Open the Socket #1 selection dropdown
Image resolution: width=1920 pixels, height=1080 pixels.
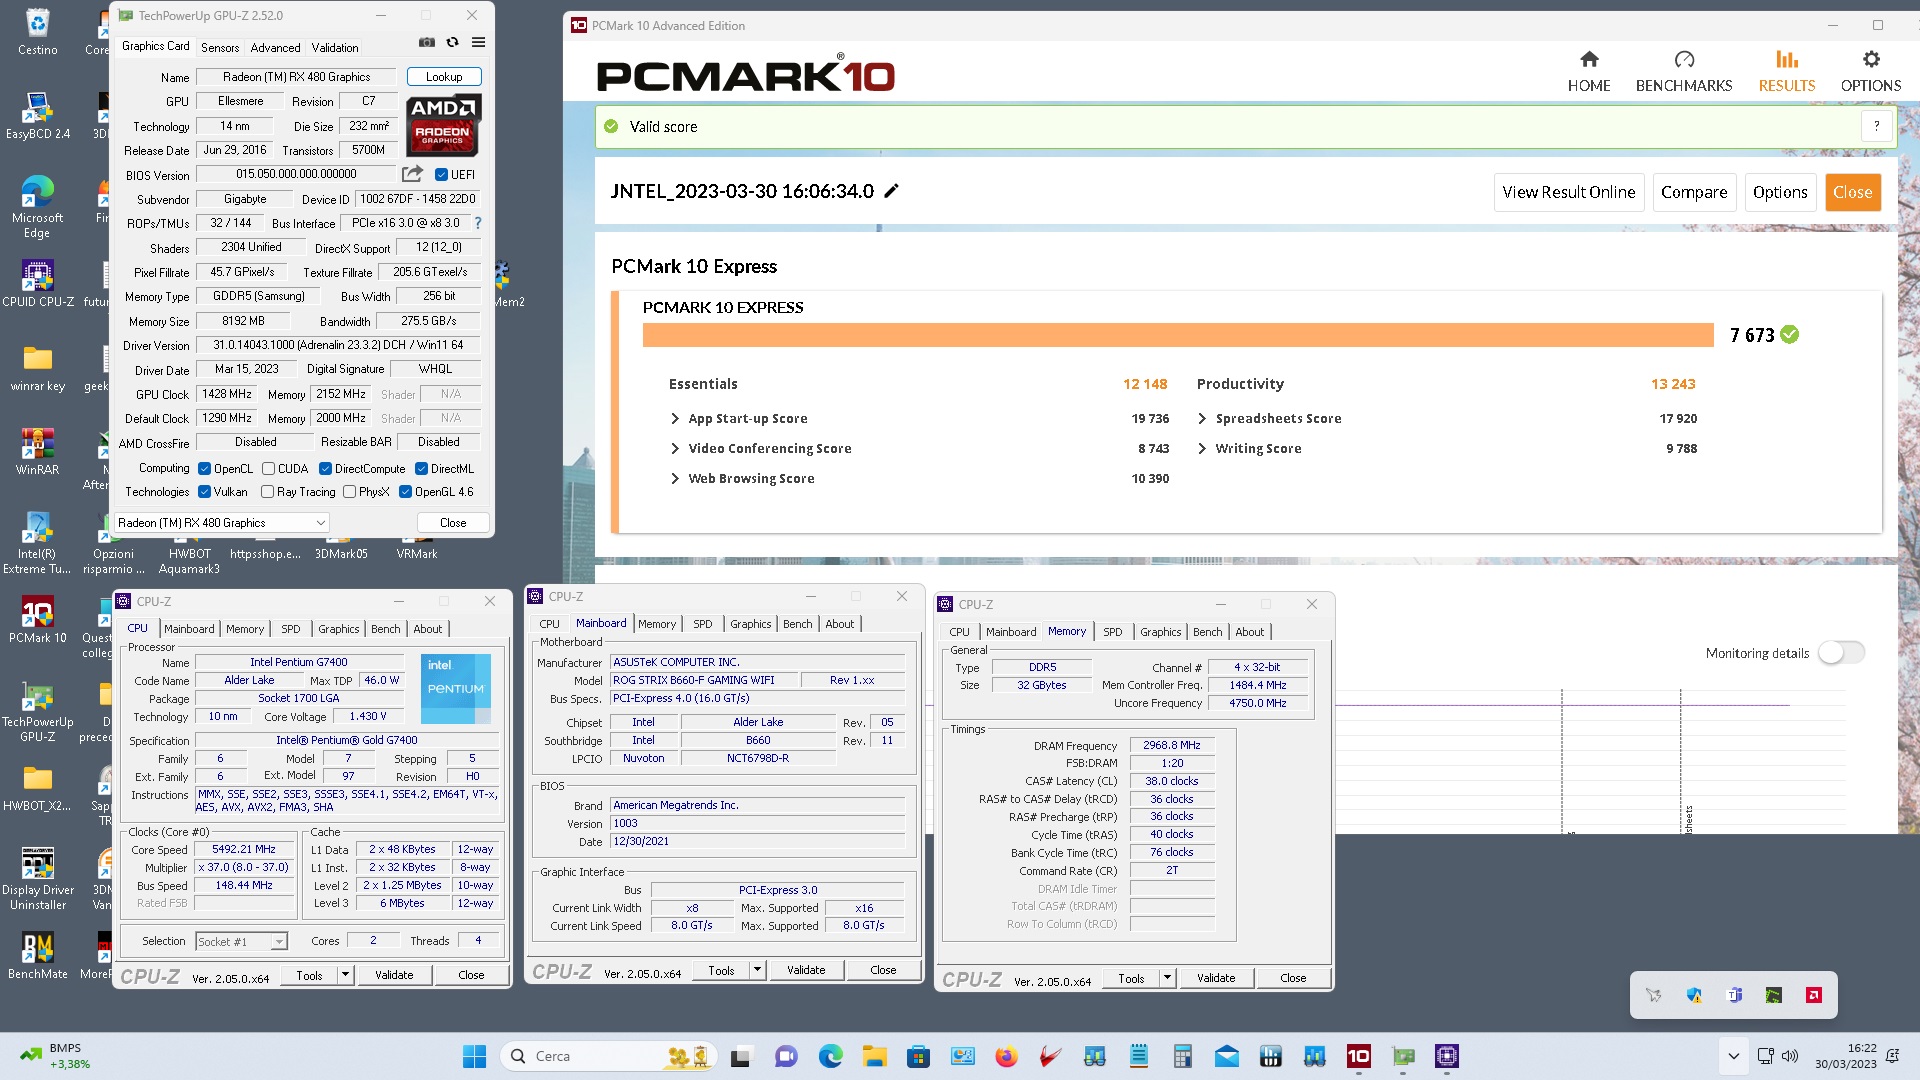(x=241, y=941)
